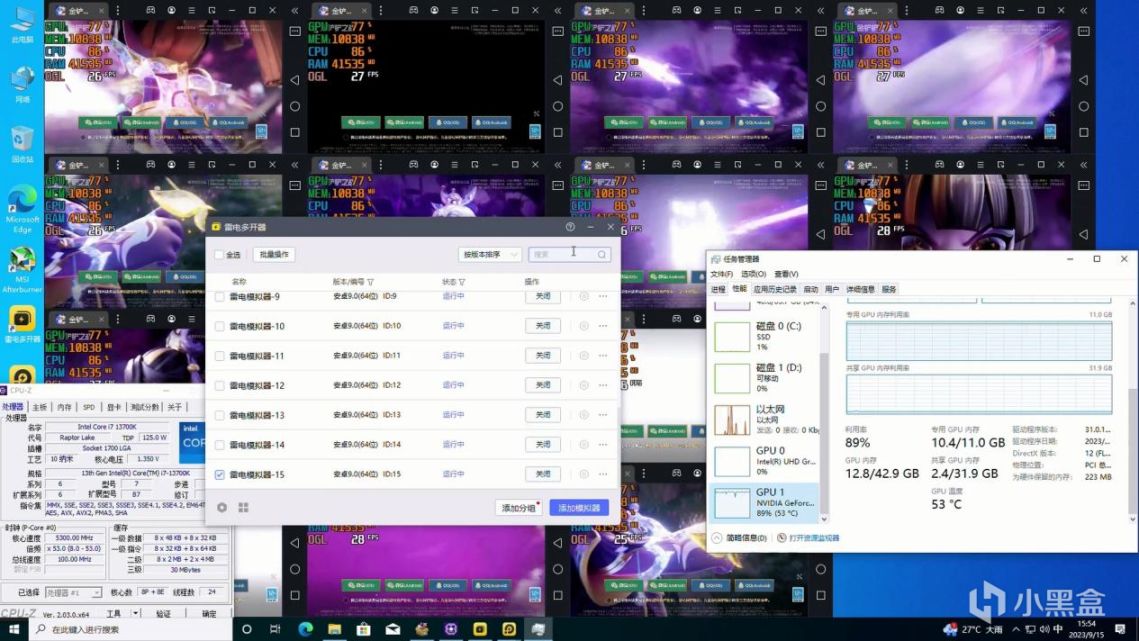Open Microsoft Store from the taskbar
Screen dimensions: 1139x641
click(363, 629)
